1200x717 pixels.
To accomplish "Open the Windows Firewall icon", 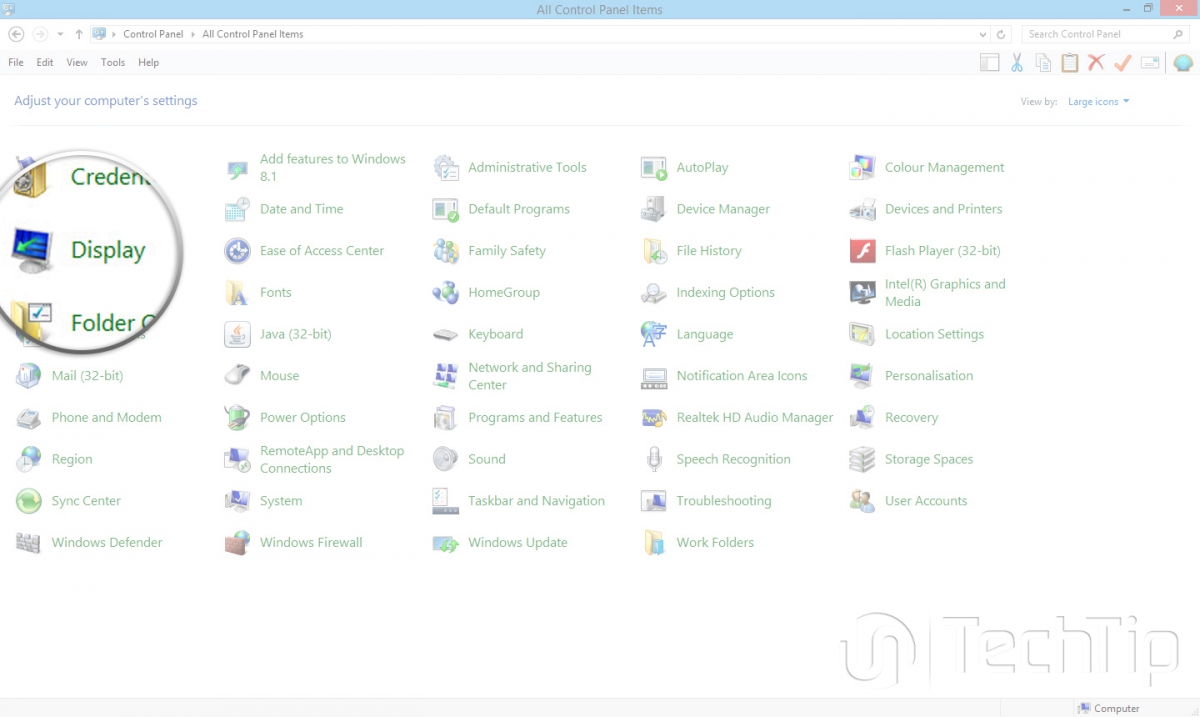I will pos(237,543).
